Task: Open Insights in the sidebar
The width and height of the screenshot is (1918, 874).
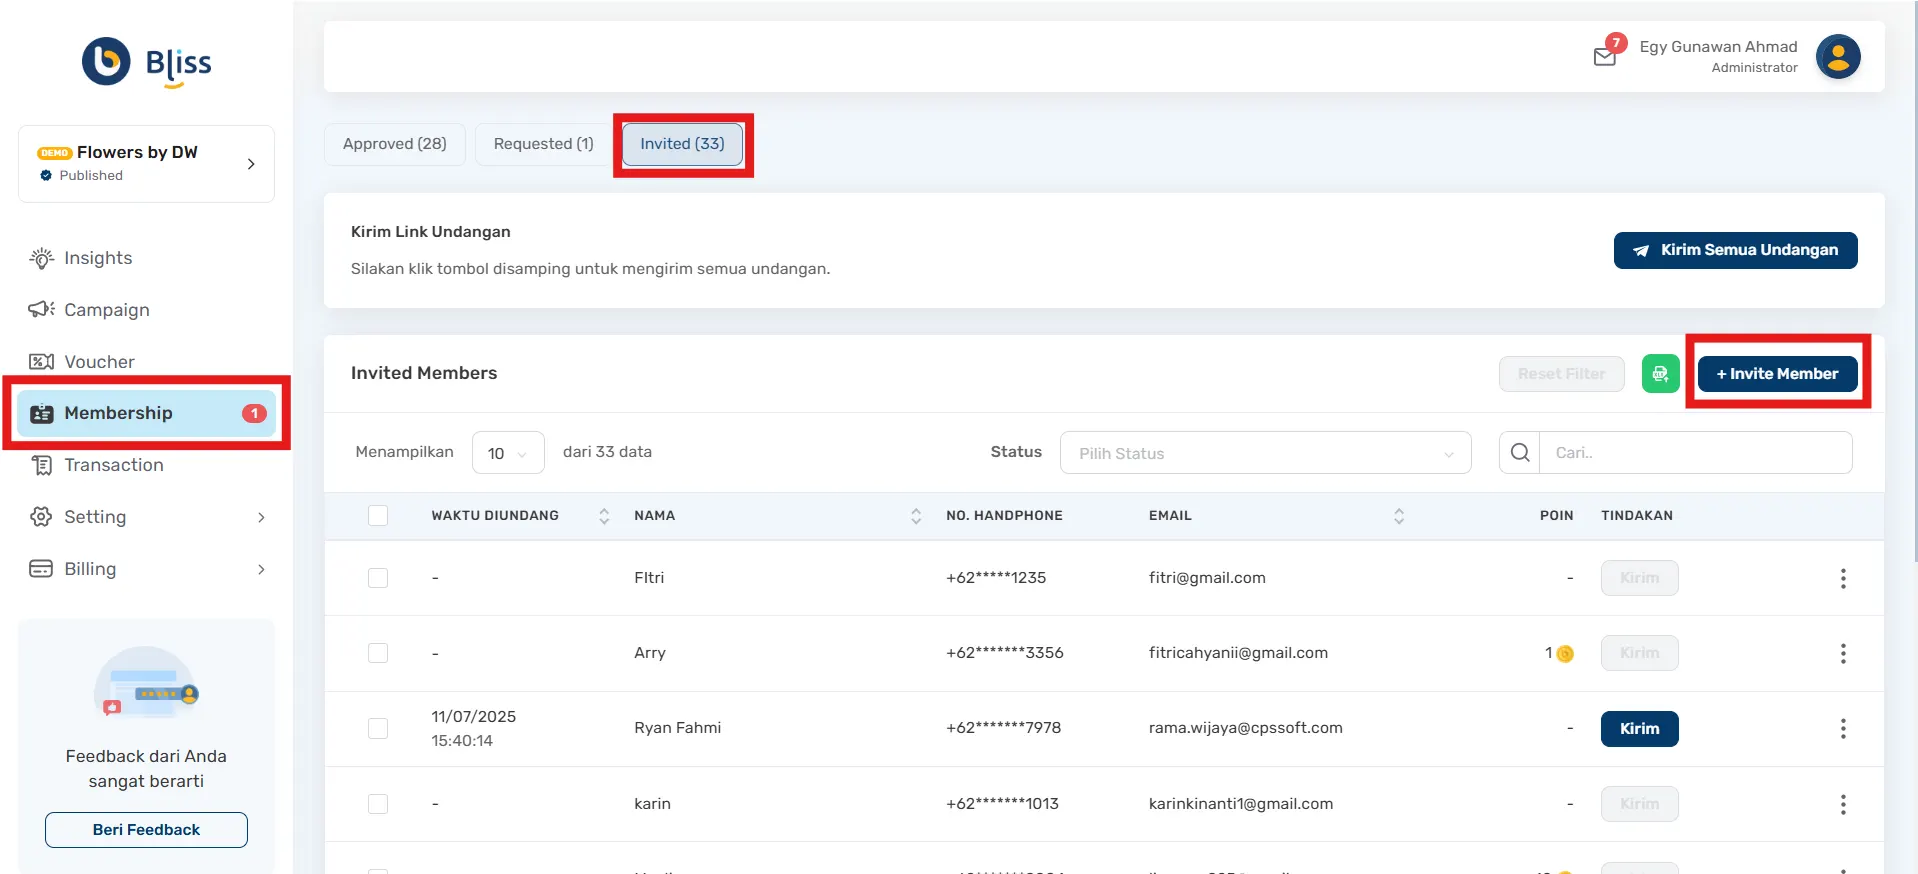Action: tap(98, 258)
